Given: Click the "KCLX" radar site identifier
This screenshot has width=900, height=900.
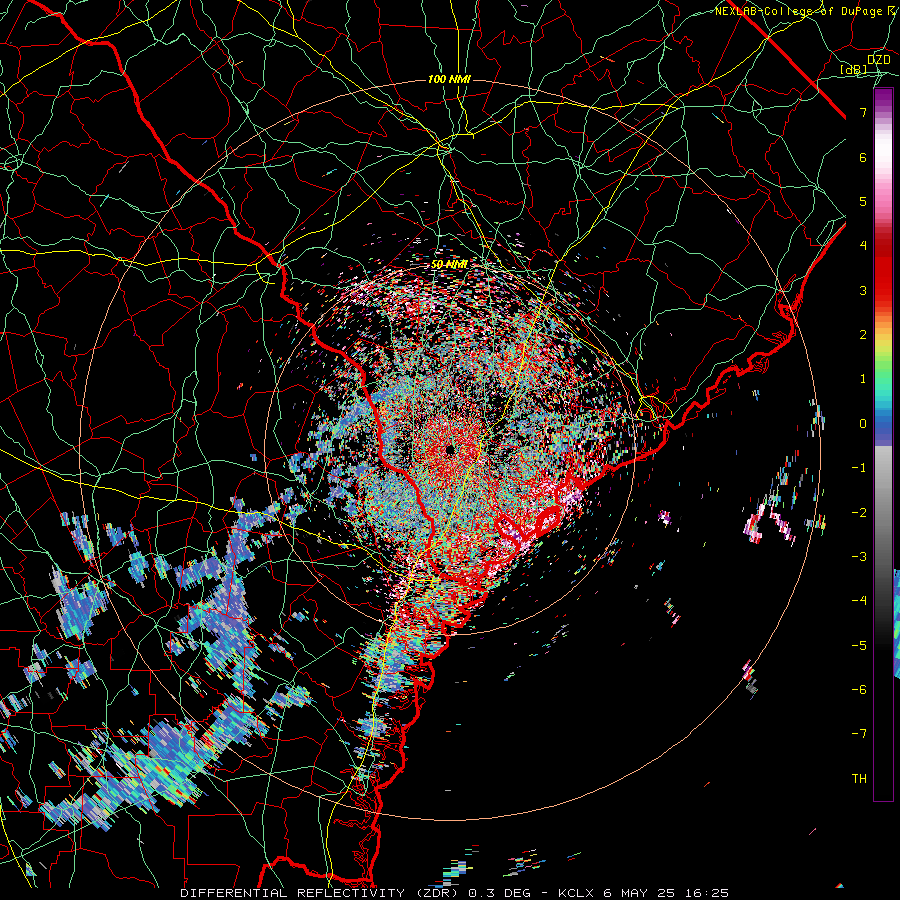Looking at the screenshot, I should [575, 893].
